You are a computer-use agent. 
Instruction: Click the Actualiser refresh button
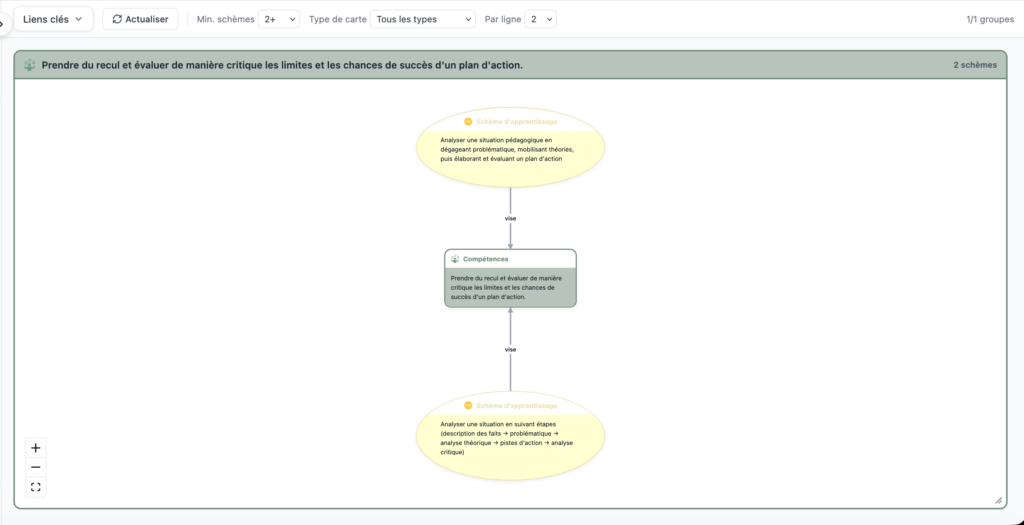(140, 19)
